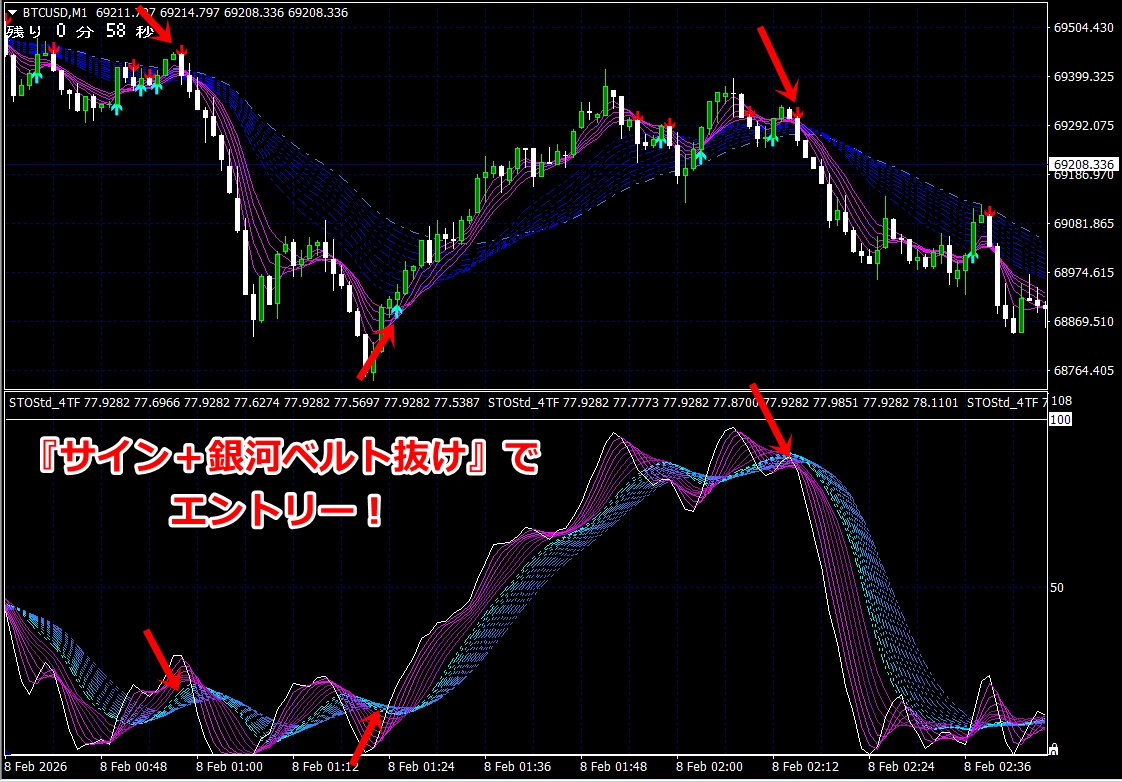Click the 8 Feb 00:48 time label

[133, 767]
